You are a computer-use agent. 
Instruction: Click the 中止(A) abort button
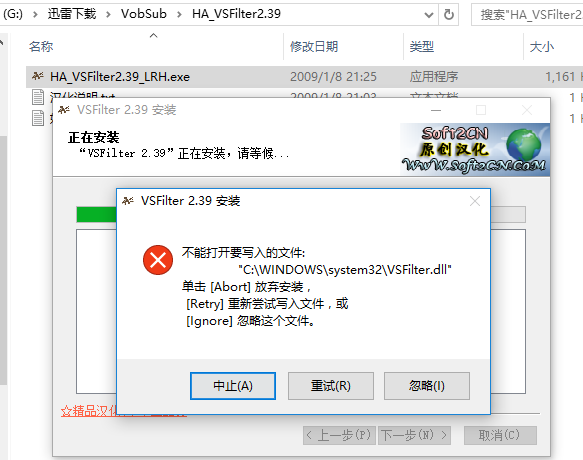(x=233, y=386)
